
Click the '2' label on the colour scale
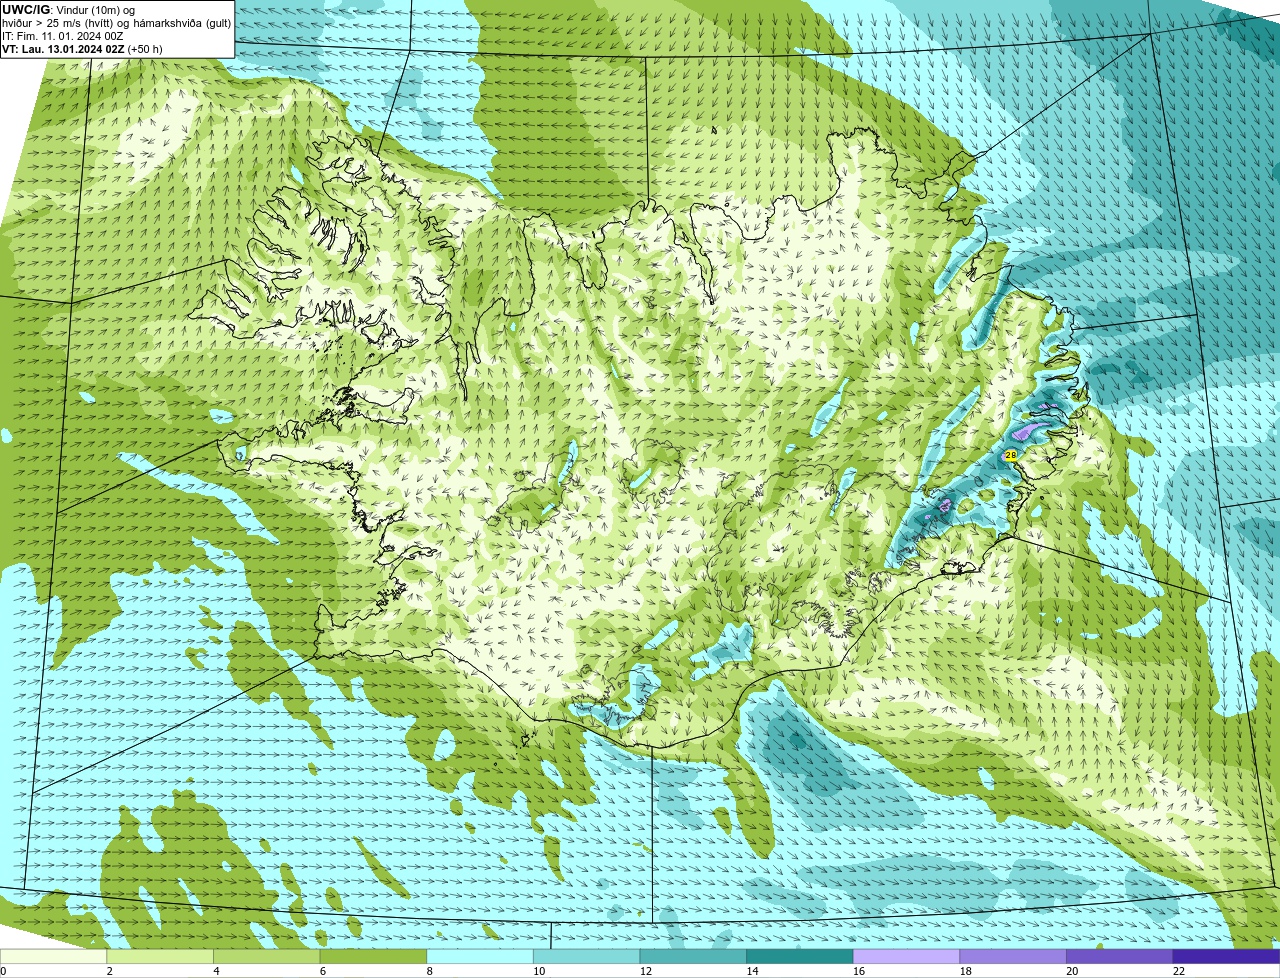point(109,971)
